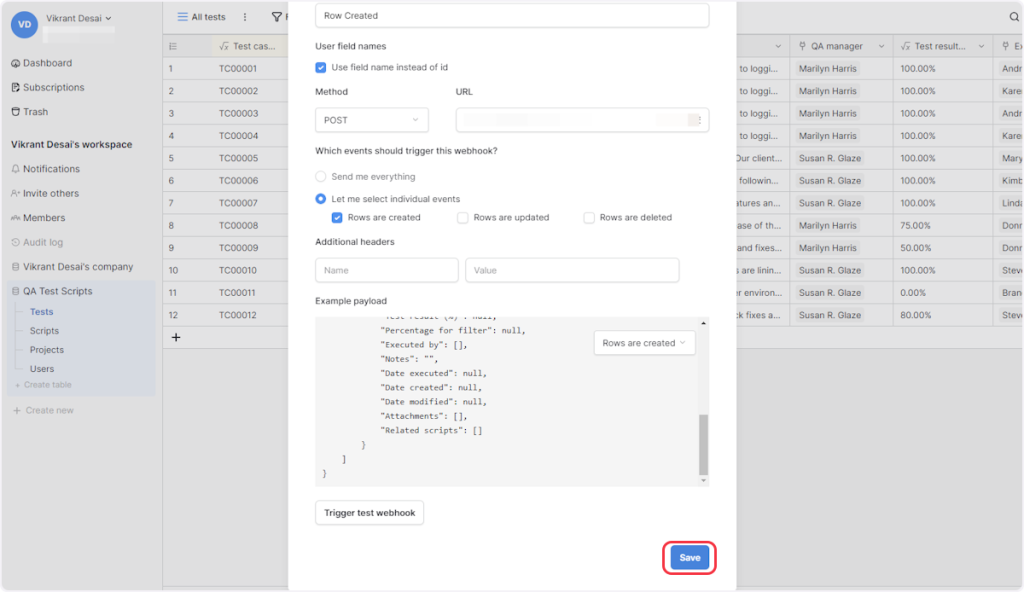
Task: Click the search magnifier icon
Action: [1013, 17]
